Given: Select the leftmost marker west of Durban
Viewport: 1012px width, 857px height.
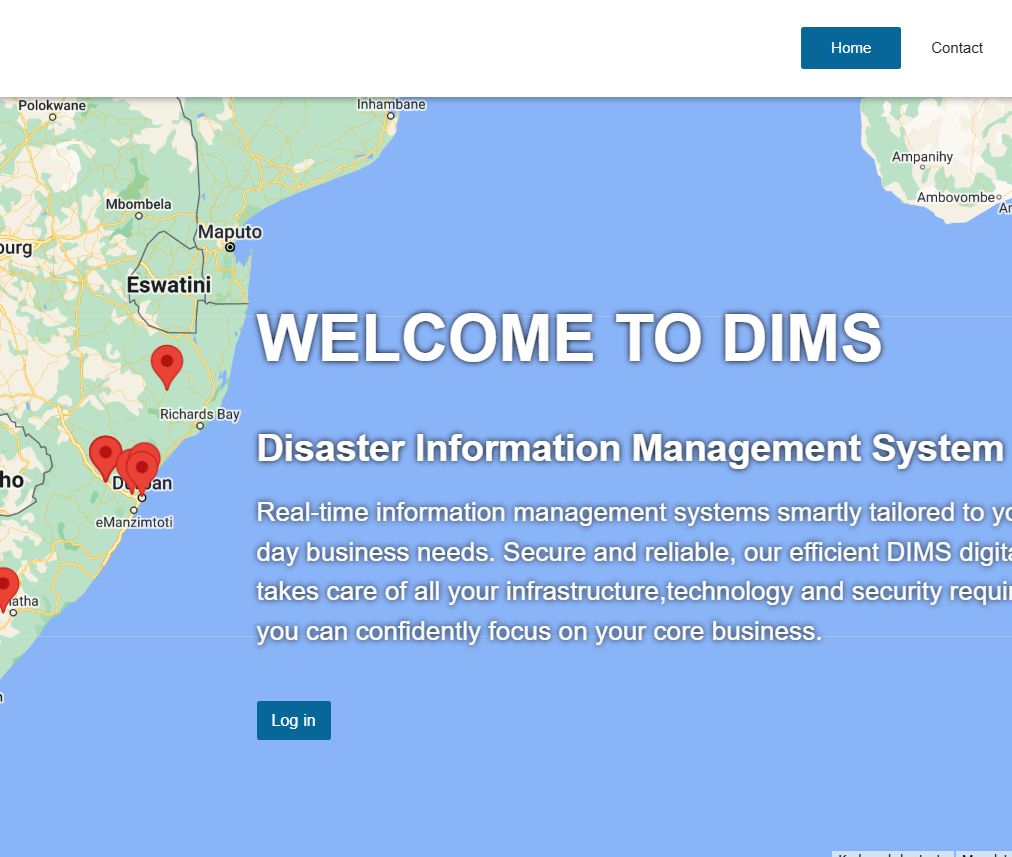Looking at the screenshot, I should click(x=105, y=455).
